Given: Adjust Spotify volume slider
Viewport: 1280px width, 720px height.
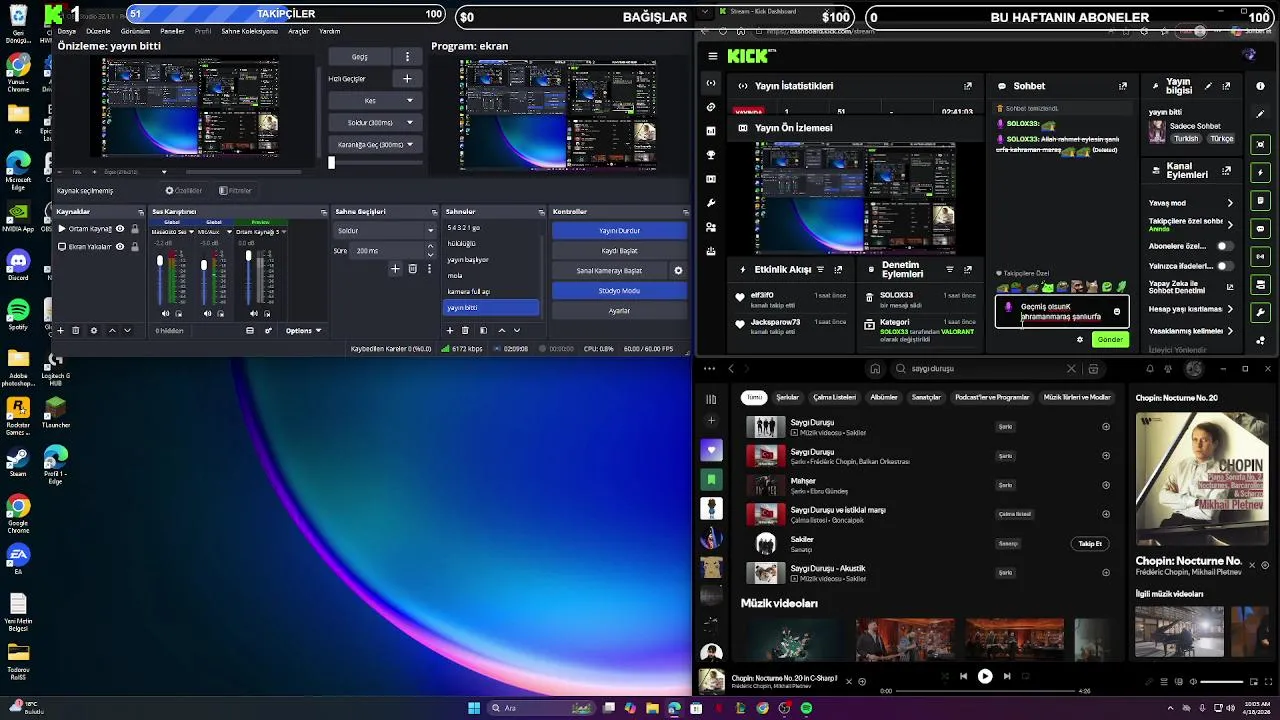Looking at the screenshot, I should click(1221, 682).
